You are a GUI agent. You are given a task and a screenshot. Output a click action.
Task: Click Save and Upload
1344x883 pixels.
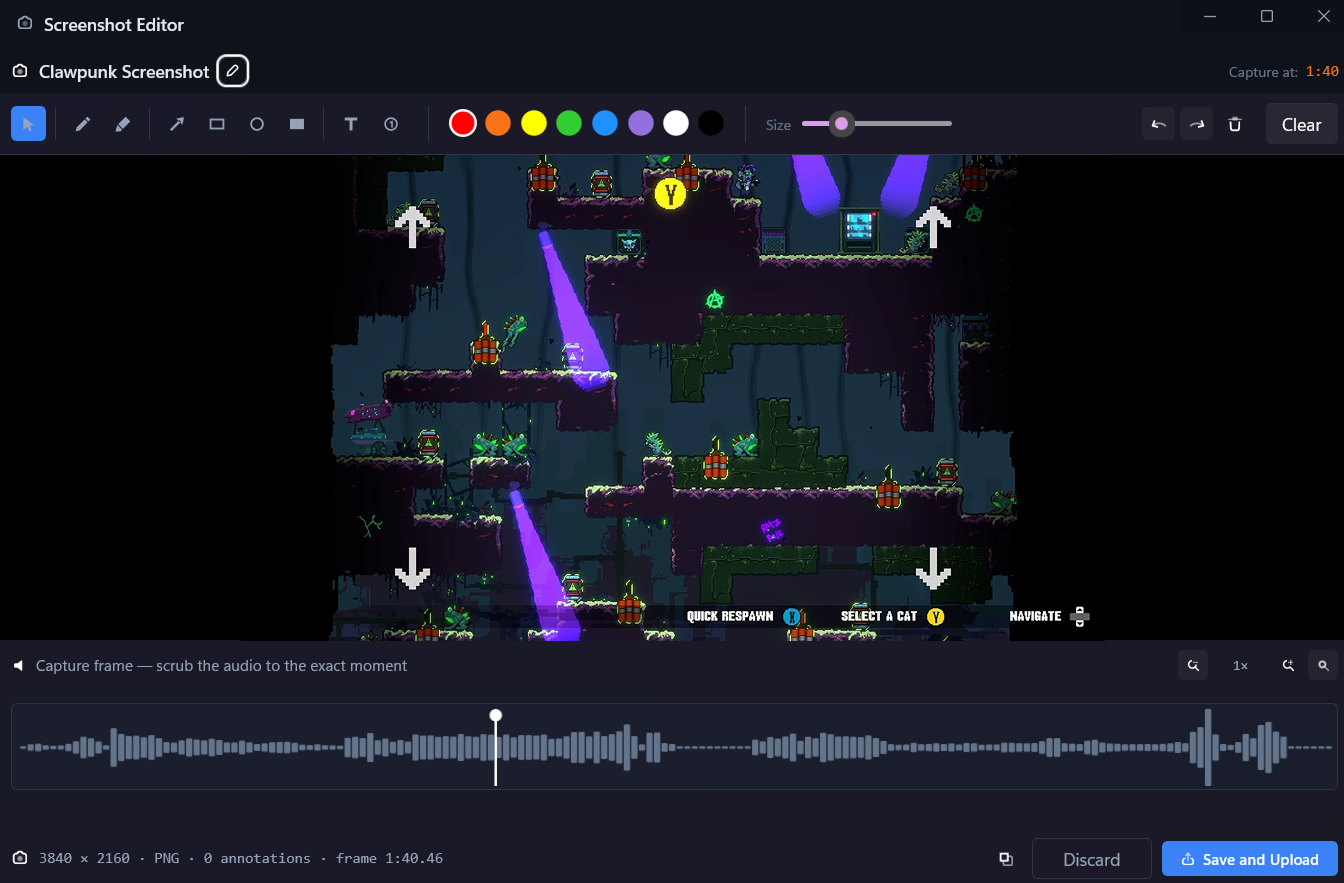click(x=1250, y=859)
